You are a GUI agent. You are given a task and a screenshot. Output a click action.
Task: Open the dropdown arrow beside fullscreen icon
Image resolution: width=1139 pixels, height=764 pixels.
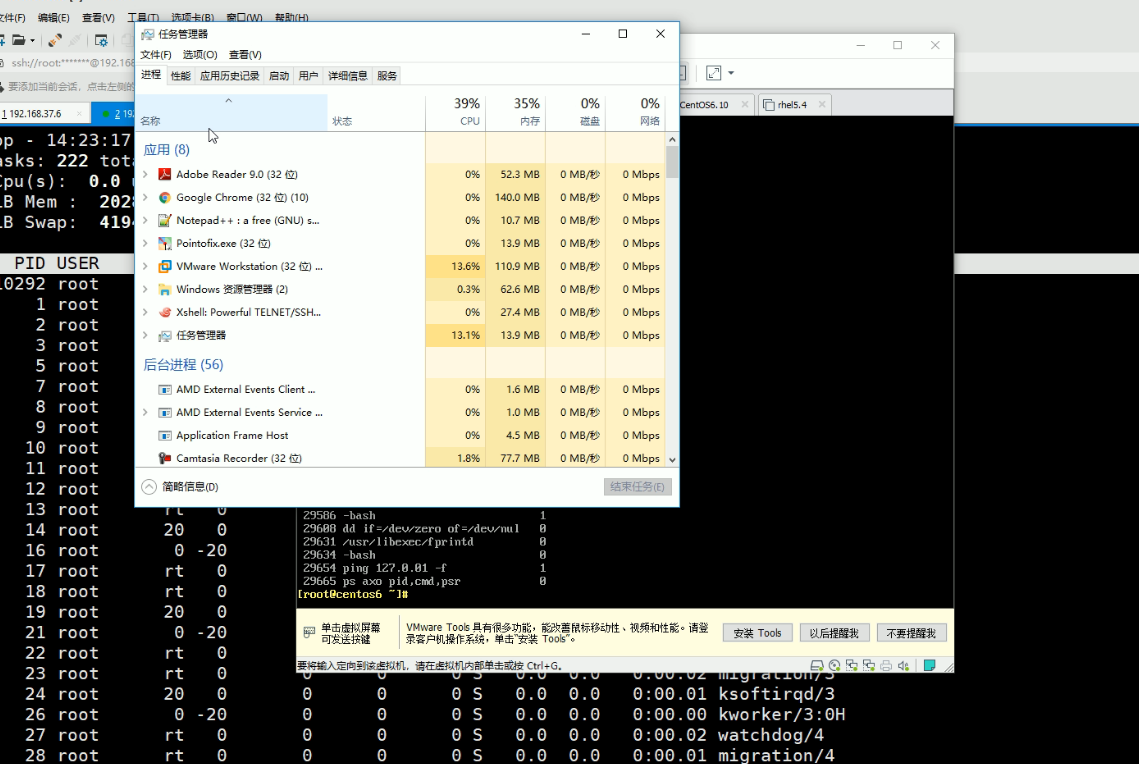pos(731,73)
